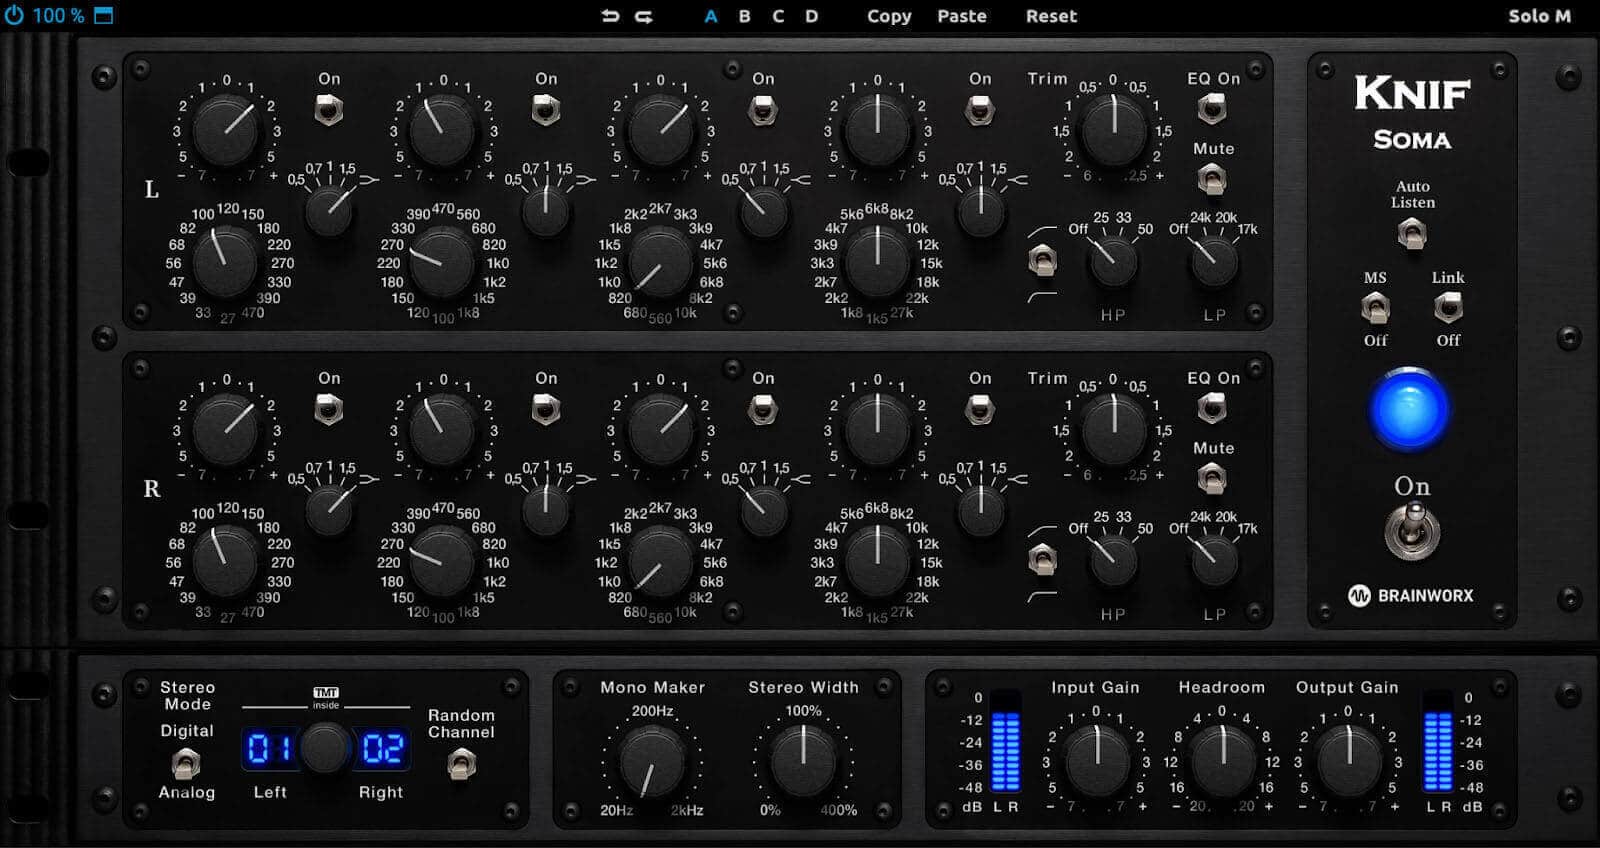Click the plugin power bypass icon
The width and height of the screenshot is (1600, 848).
[x=14, y=15]
